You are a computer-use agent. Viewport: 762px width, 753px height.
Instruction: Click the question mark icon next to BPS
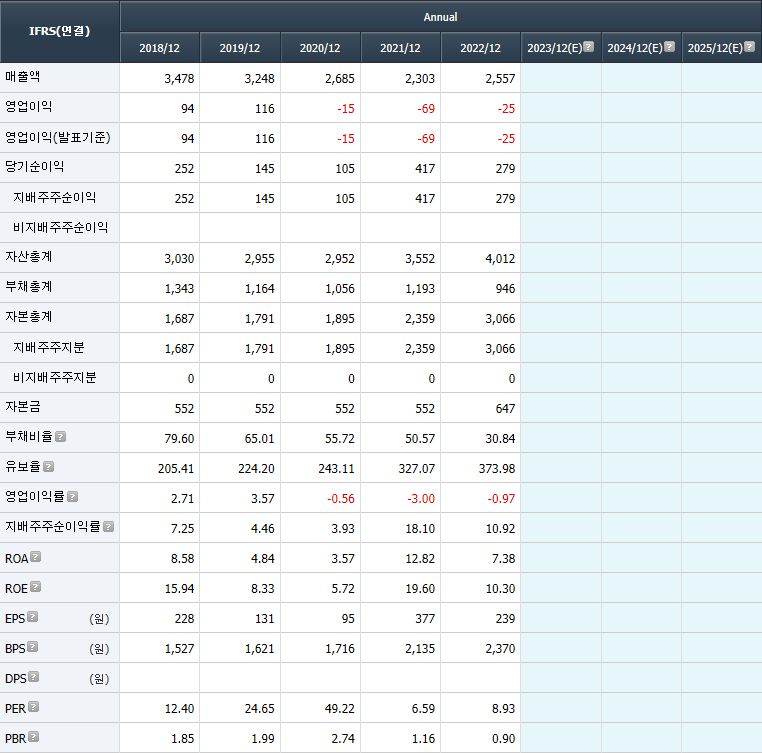point(33,647)
